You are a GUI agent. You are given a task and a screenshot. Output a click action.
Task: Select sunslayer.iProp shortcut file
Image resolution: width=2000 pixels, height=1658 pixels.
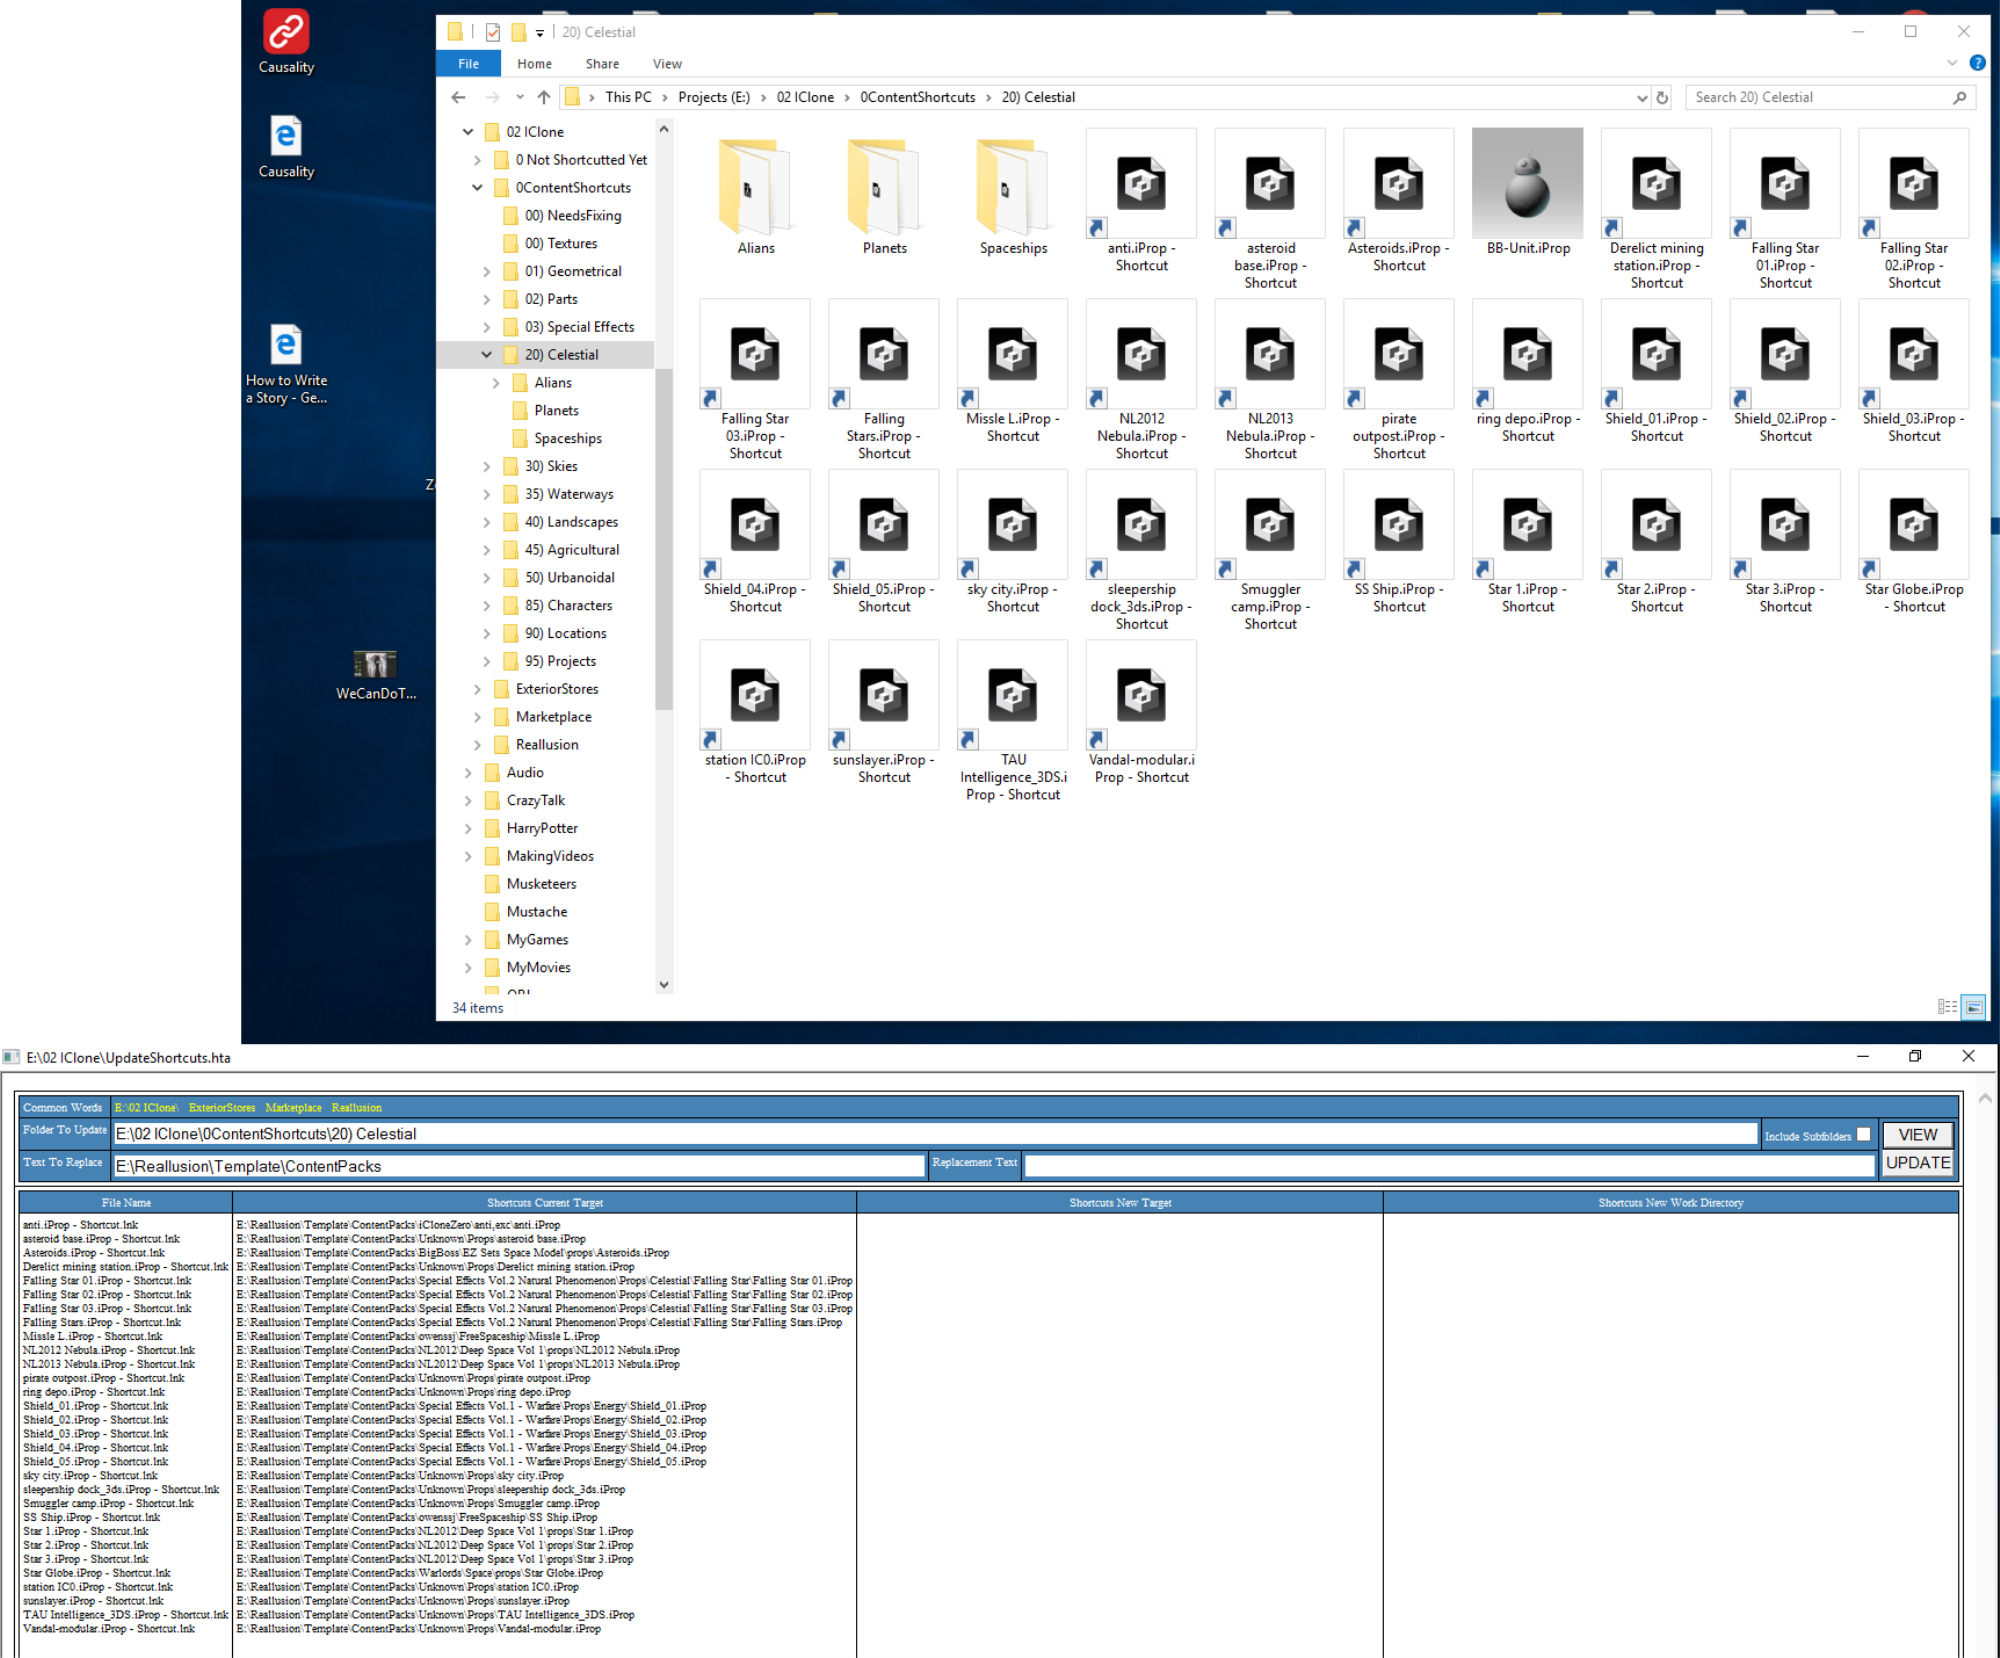click(x=884, y=714)
